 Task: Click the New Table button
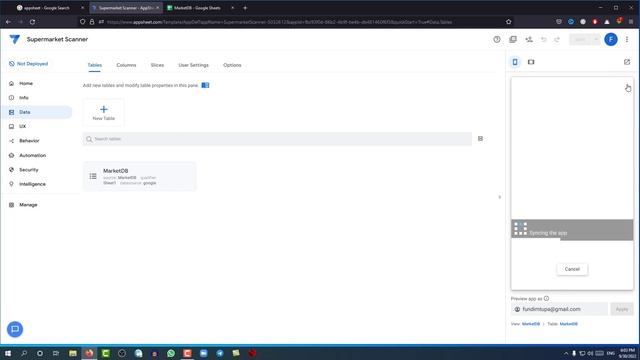pyautogui.click(x=104, y=113)
